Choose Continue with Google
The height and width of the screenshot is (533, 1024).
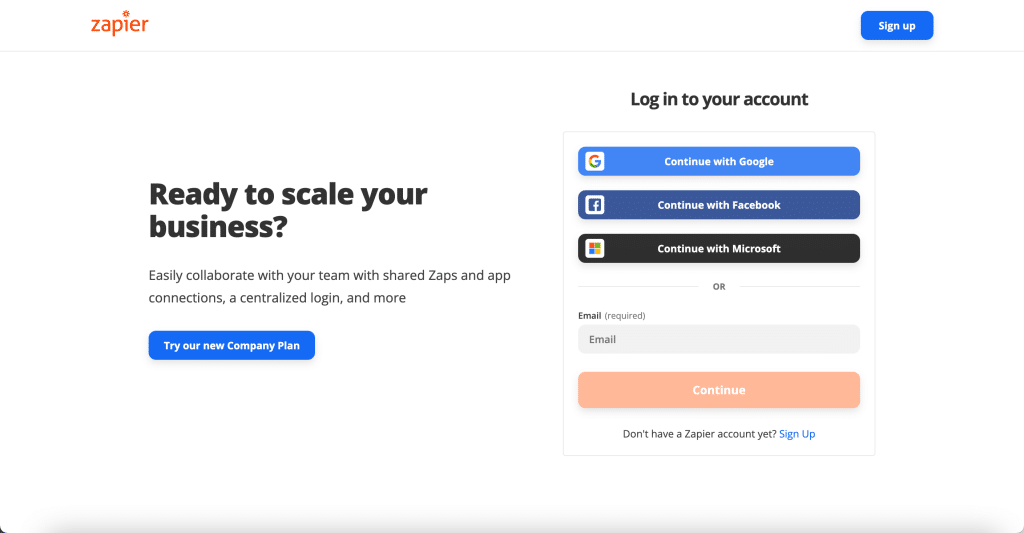point(718,161)
